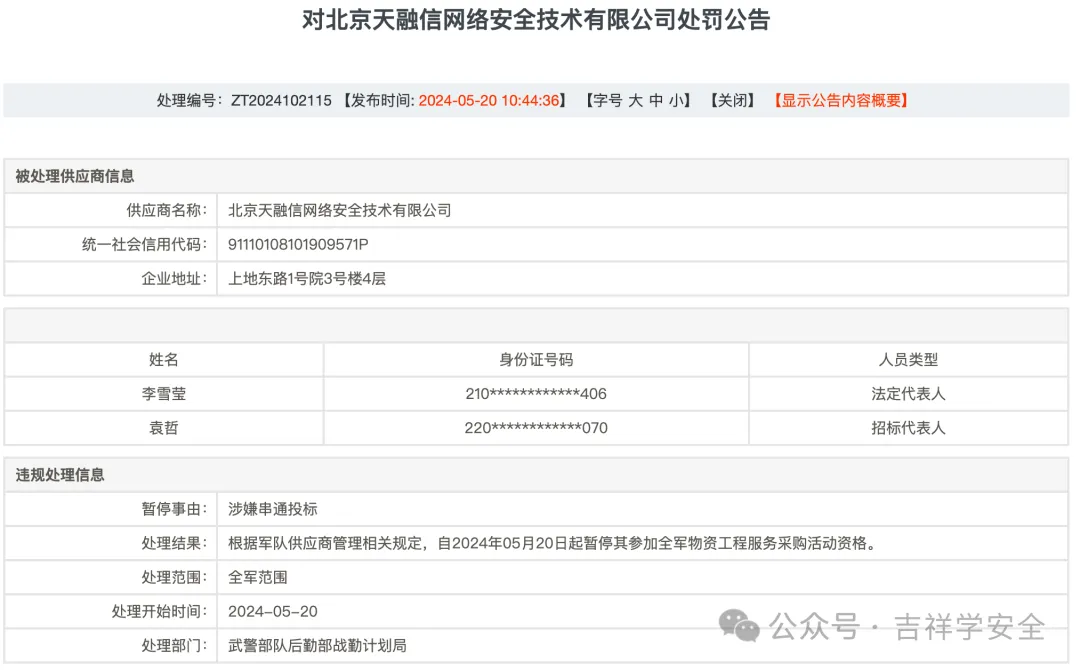Viewport: 1080px width, 670px height.
Task: Click the 姓名 column header
Action: [x=164, y=359]
